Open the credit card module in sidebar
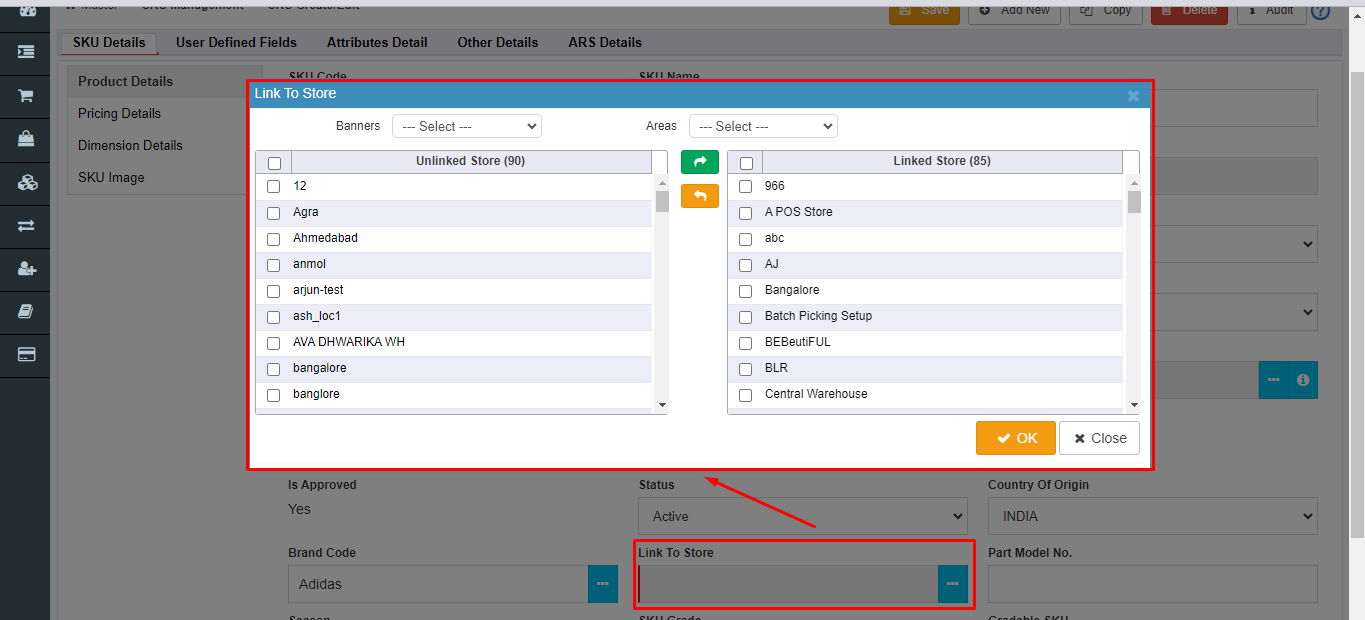Screen dimensions: 1365x620 pyautogui.click(x=25, y=355)
